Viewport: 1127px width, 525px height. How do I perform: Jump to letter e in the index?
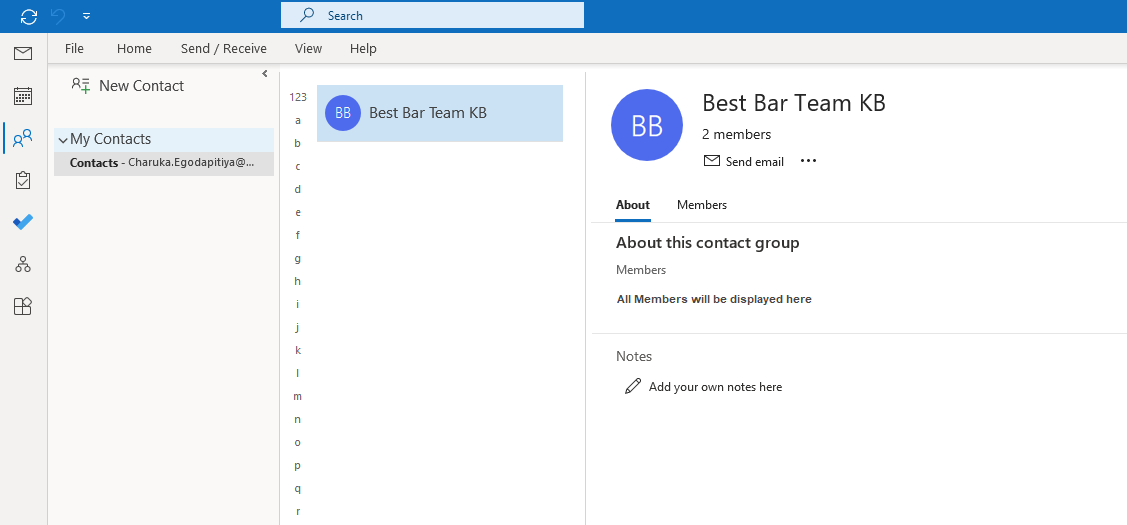click(x=298, y=212)
